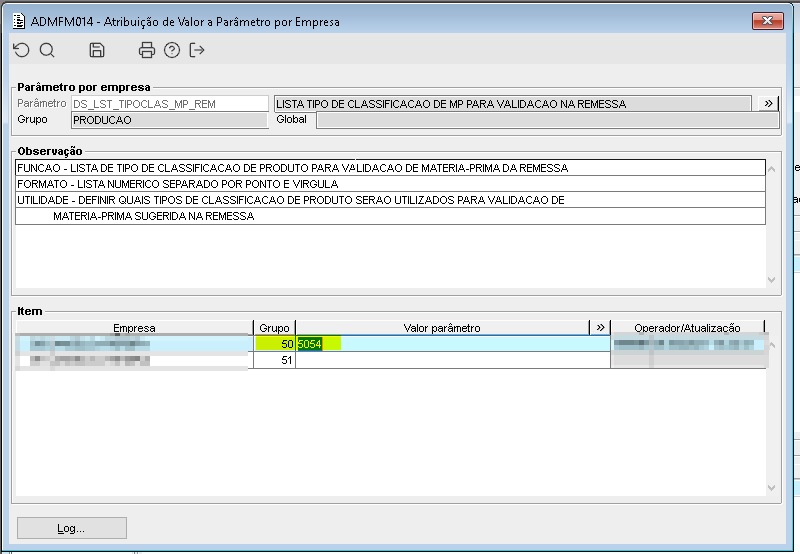Viewport: 800px width, 554px height.
Task: Expand parameter description with » button
Action: pos(768,104)
